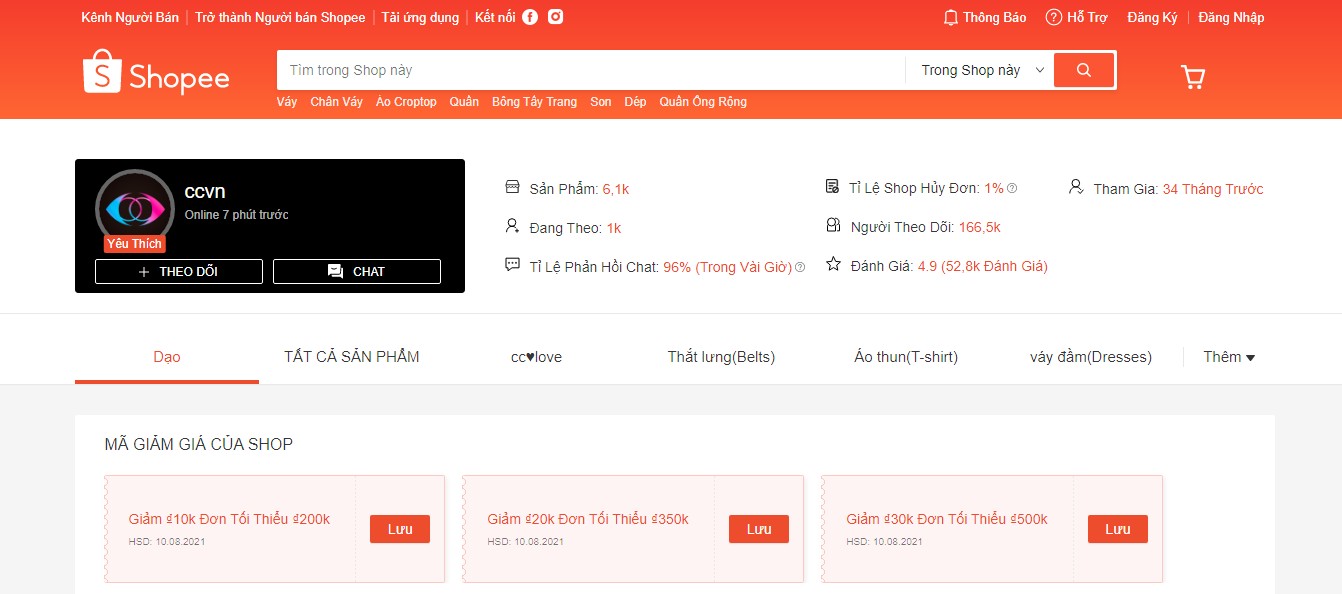Viewport: 1342px width, 594px height.
Task: Click info icon beside chat response rate
Action: [x=800, y=267]
